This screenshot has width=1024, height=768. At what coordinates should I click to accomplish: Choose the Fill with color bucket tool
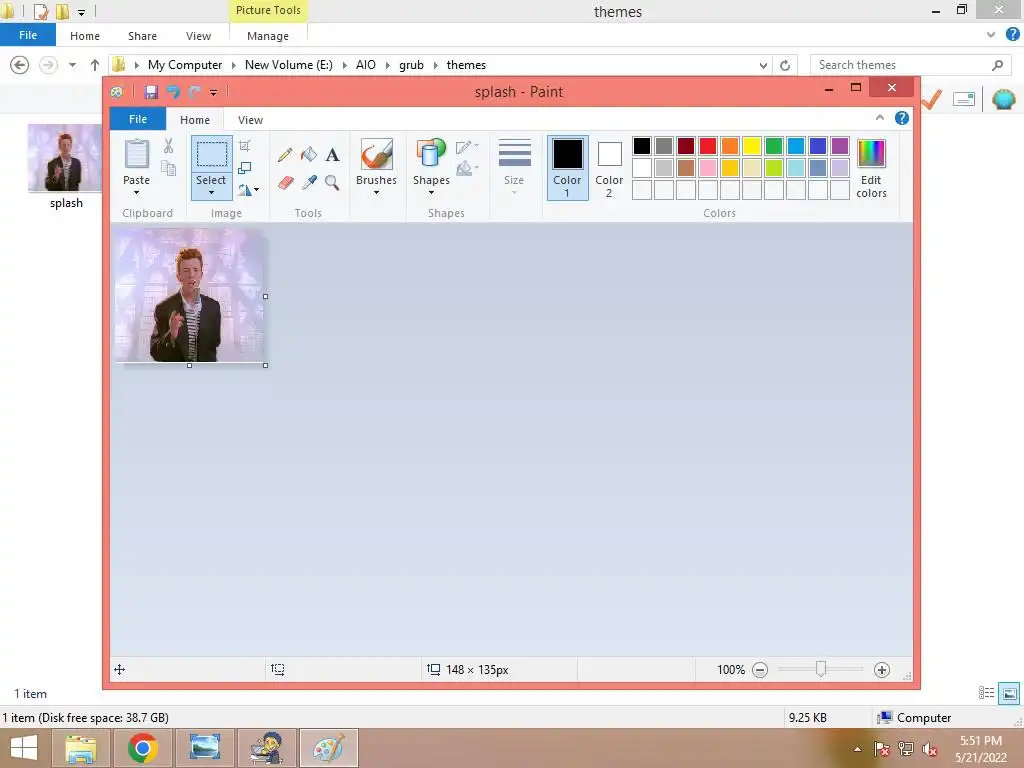pyautogui.click(x=308, y=155)
